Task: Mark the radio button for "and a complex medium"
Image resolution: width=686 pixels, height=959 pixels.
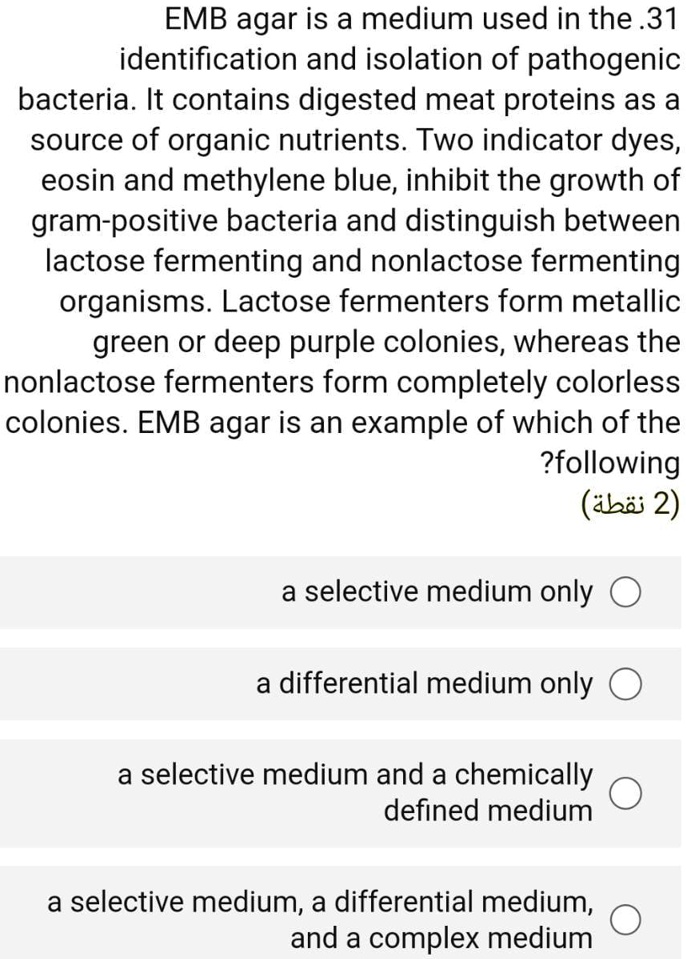Action: pos(626,921)
